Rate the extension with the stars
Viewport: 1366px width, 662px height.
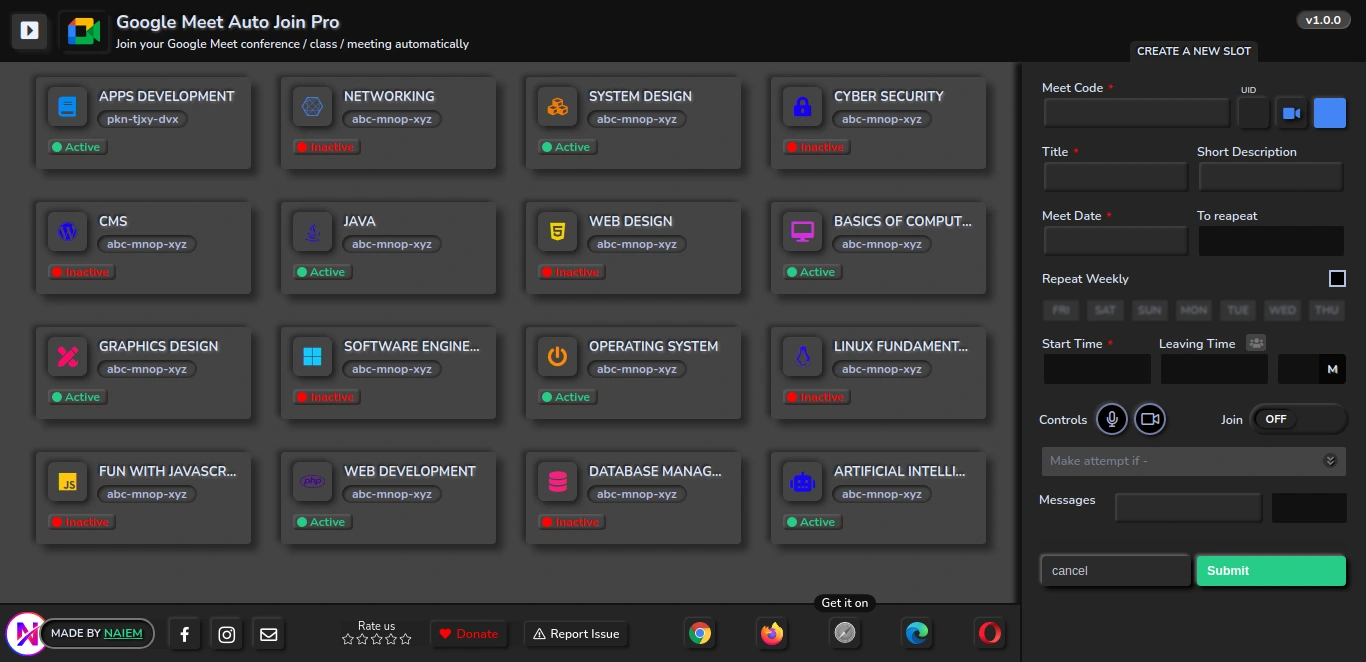377,639
